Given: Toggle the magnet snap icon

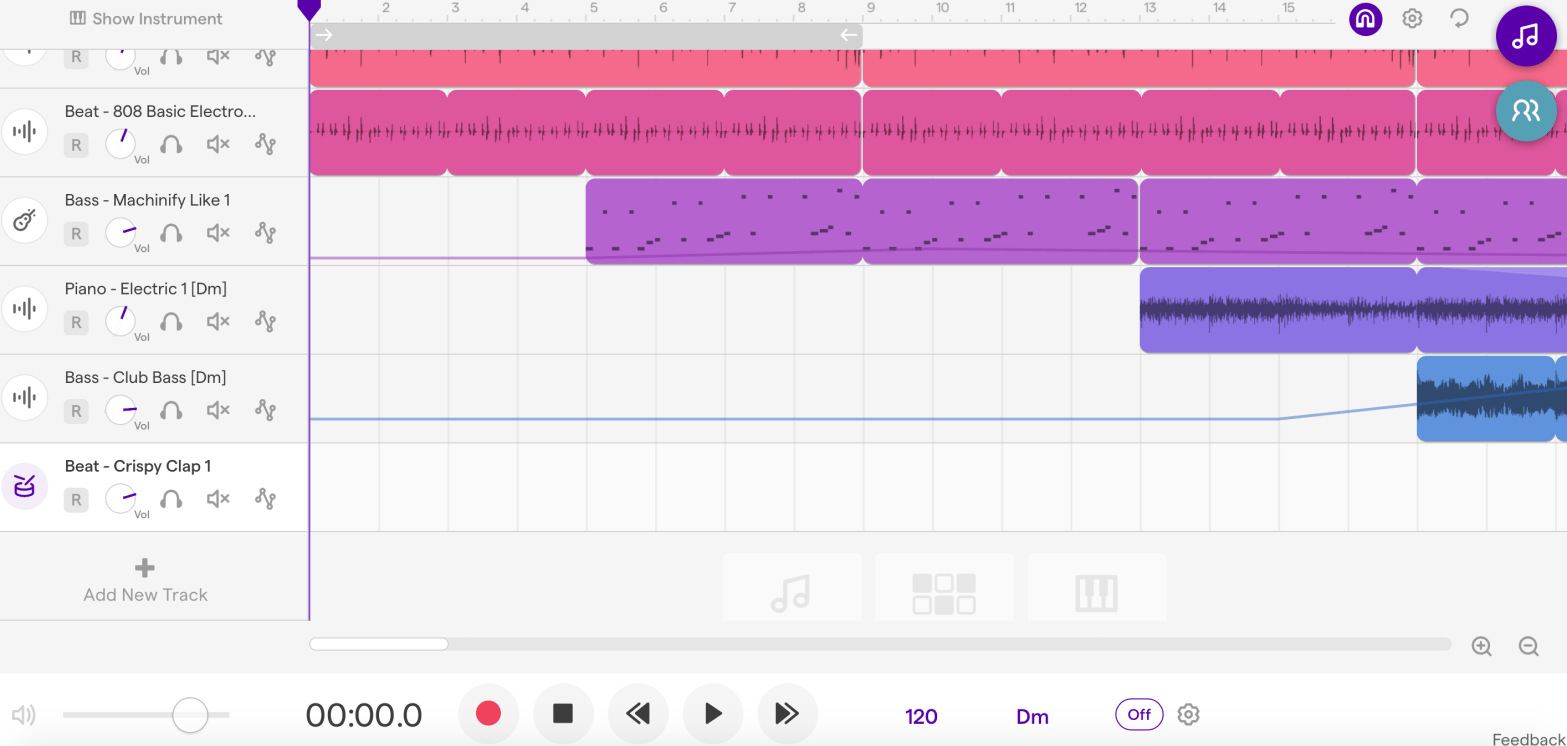Looking at the screenshot, I should point(1365,19).
